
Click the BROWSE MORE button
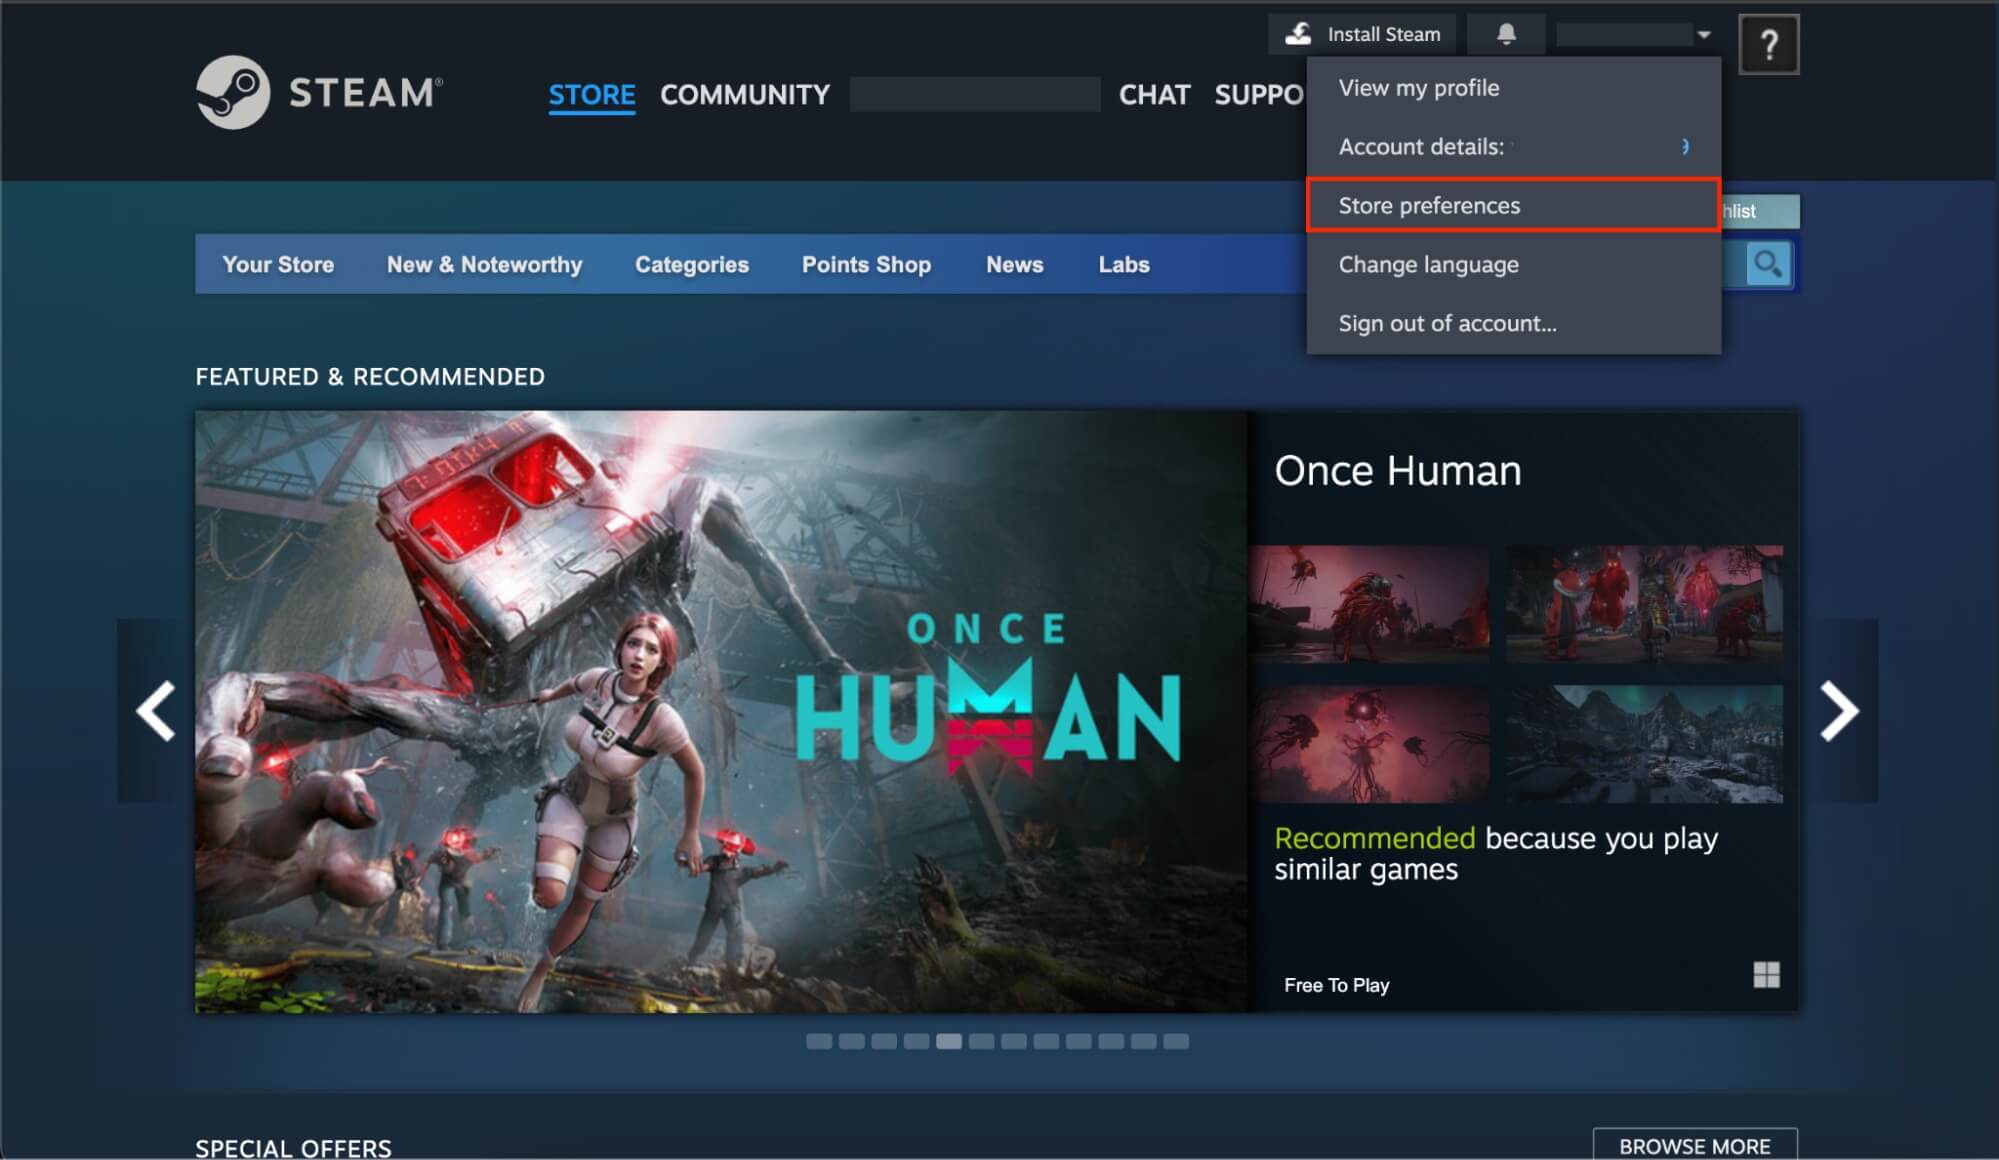(1695, 1146)
